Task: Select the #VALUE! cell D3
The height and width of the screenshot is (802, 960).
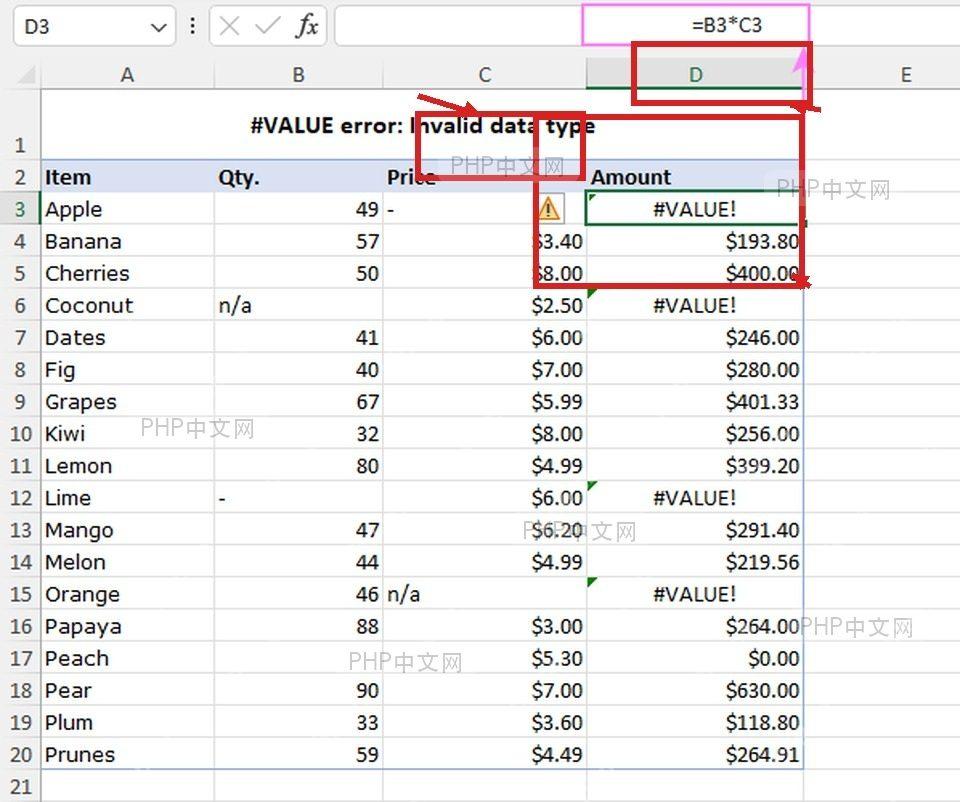Action: point(695,209)
